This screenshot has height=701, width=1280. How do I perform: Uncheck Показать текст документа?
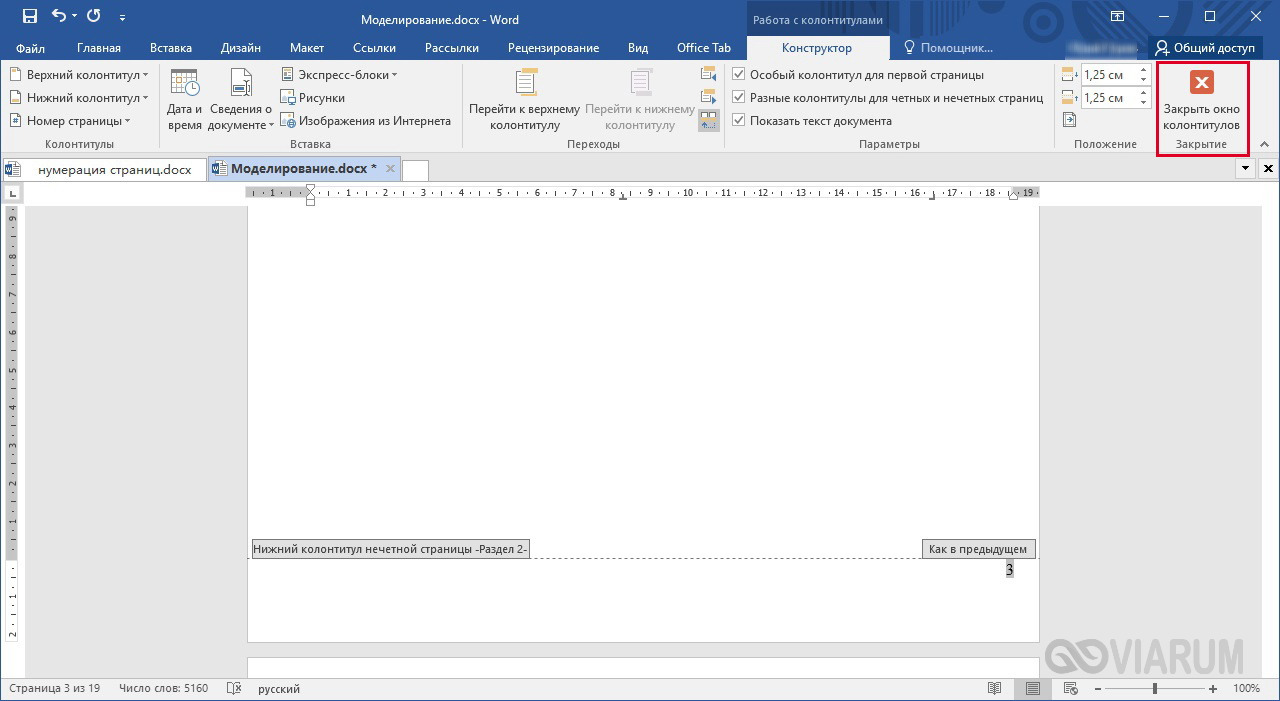(812, 121)
